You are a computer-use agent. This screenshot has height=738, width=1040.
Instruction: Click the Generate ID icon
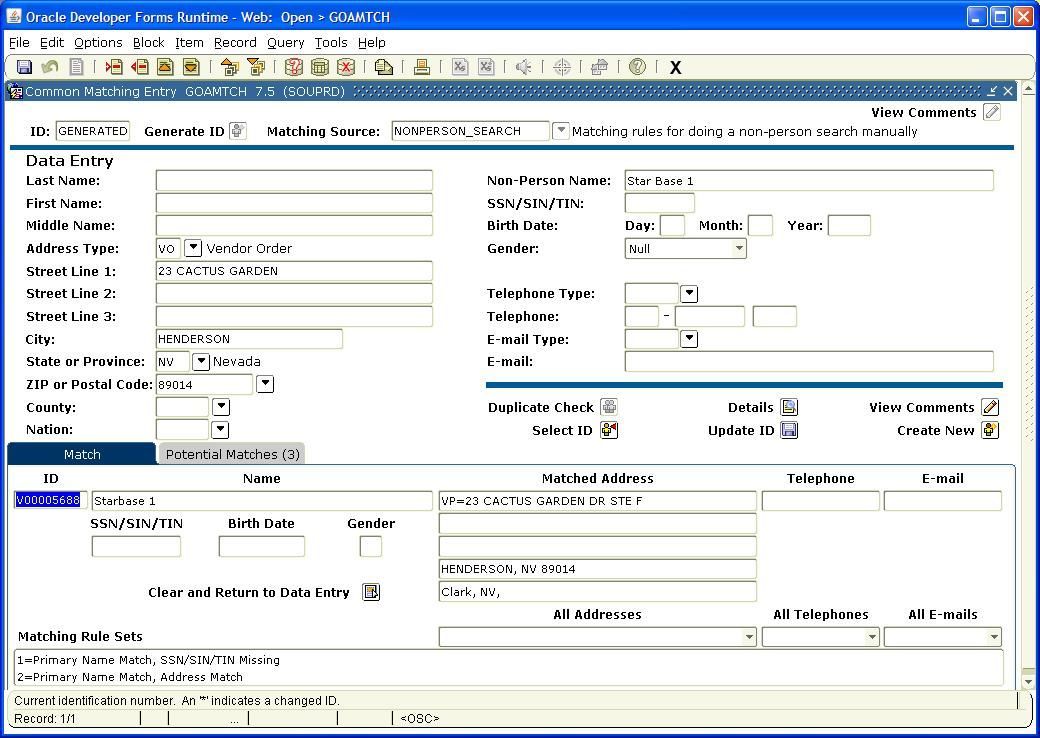[x=237, y=131]
